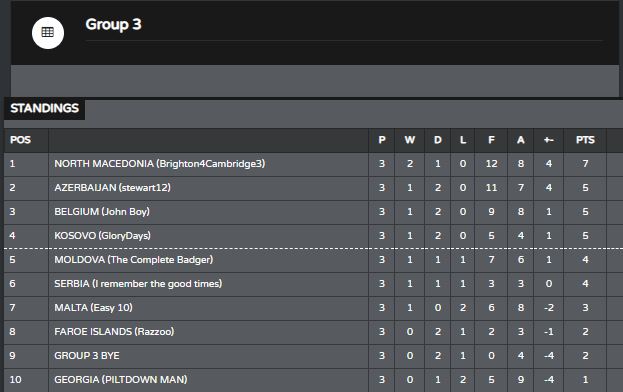Viewport: 623px width, 392px height.
Task: Open BELGIUM (John Boy) team entry
Action: [x=102, y=212]
